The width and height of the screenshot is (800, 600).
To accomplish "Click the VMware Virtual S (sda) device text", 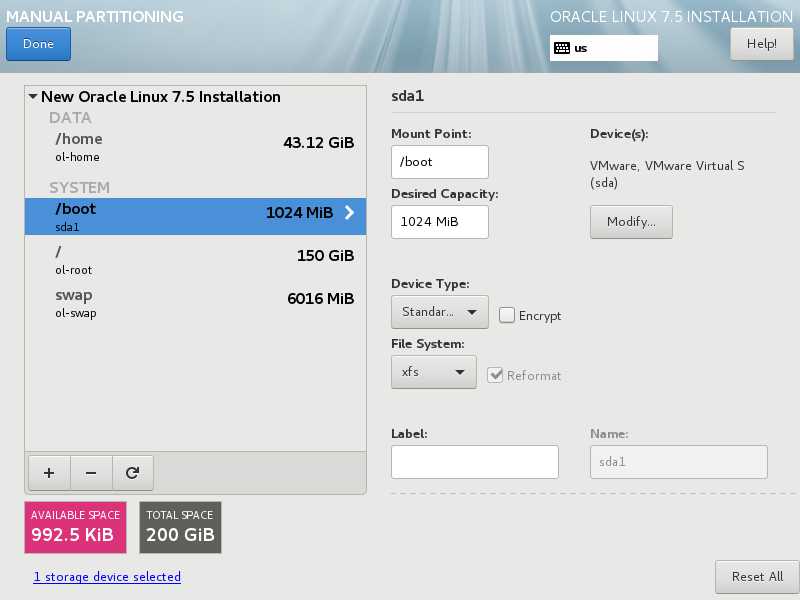I will pos(667,174).
